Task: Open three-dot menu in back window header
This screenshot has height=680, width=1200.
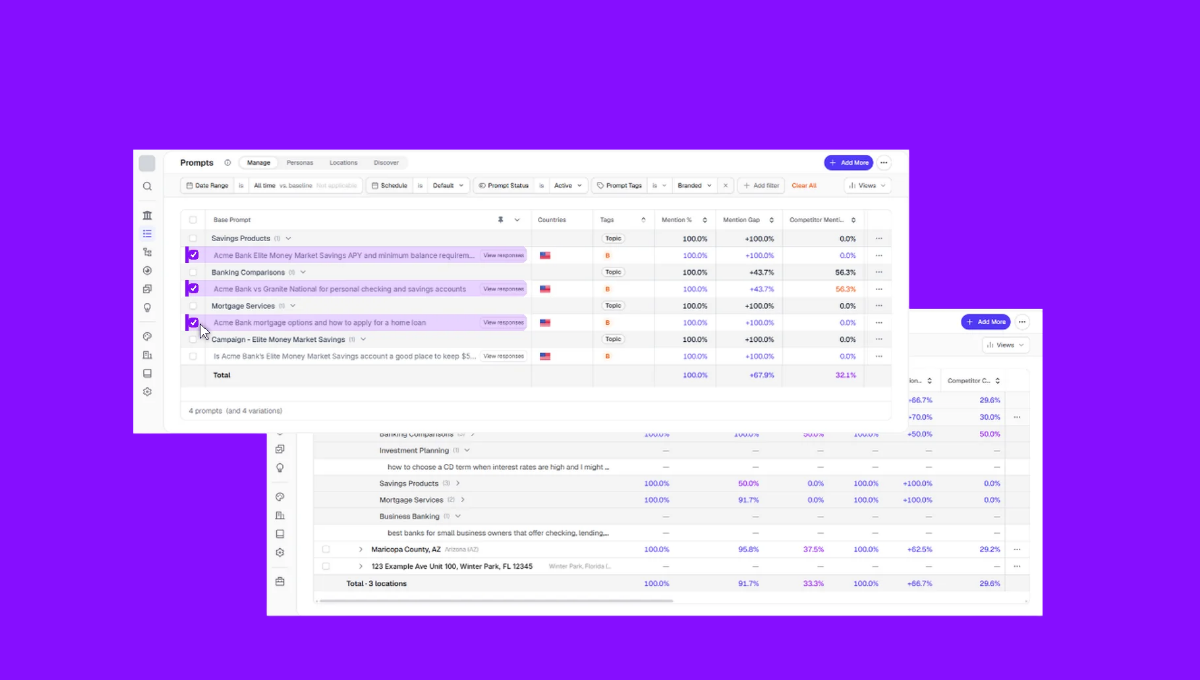Action: tap(1022, 322)
